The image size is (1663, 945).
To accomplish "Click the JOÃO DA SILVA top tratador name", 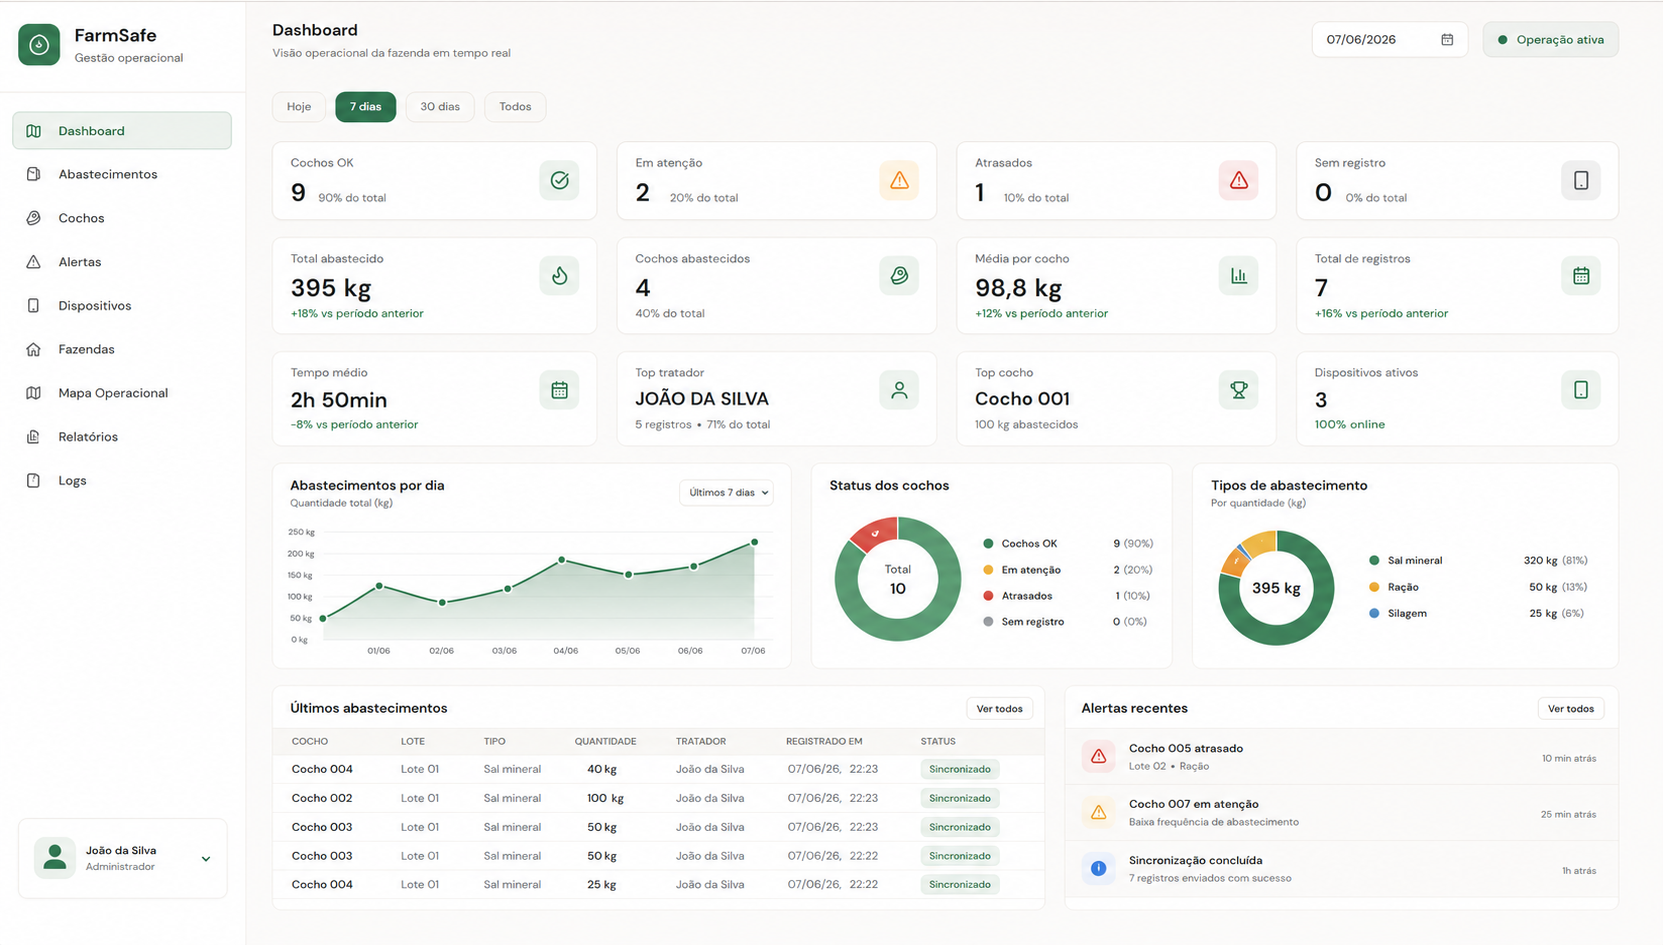I will click(702, 399).
